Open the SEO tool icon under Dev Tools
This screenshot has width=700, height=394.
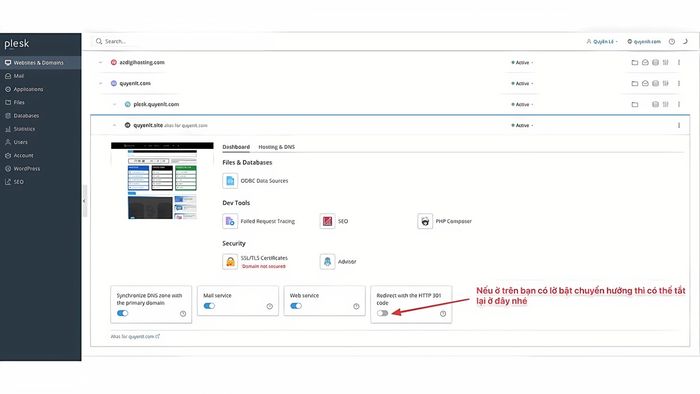point(327,221)
